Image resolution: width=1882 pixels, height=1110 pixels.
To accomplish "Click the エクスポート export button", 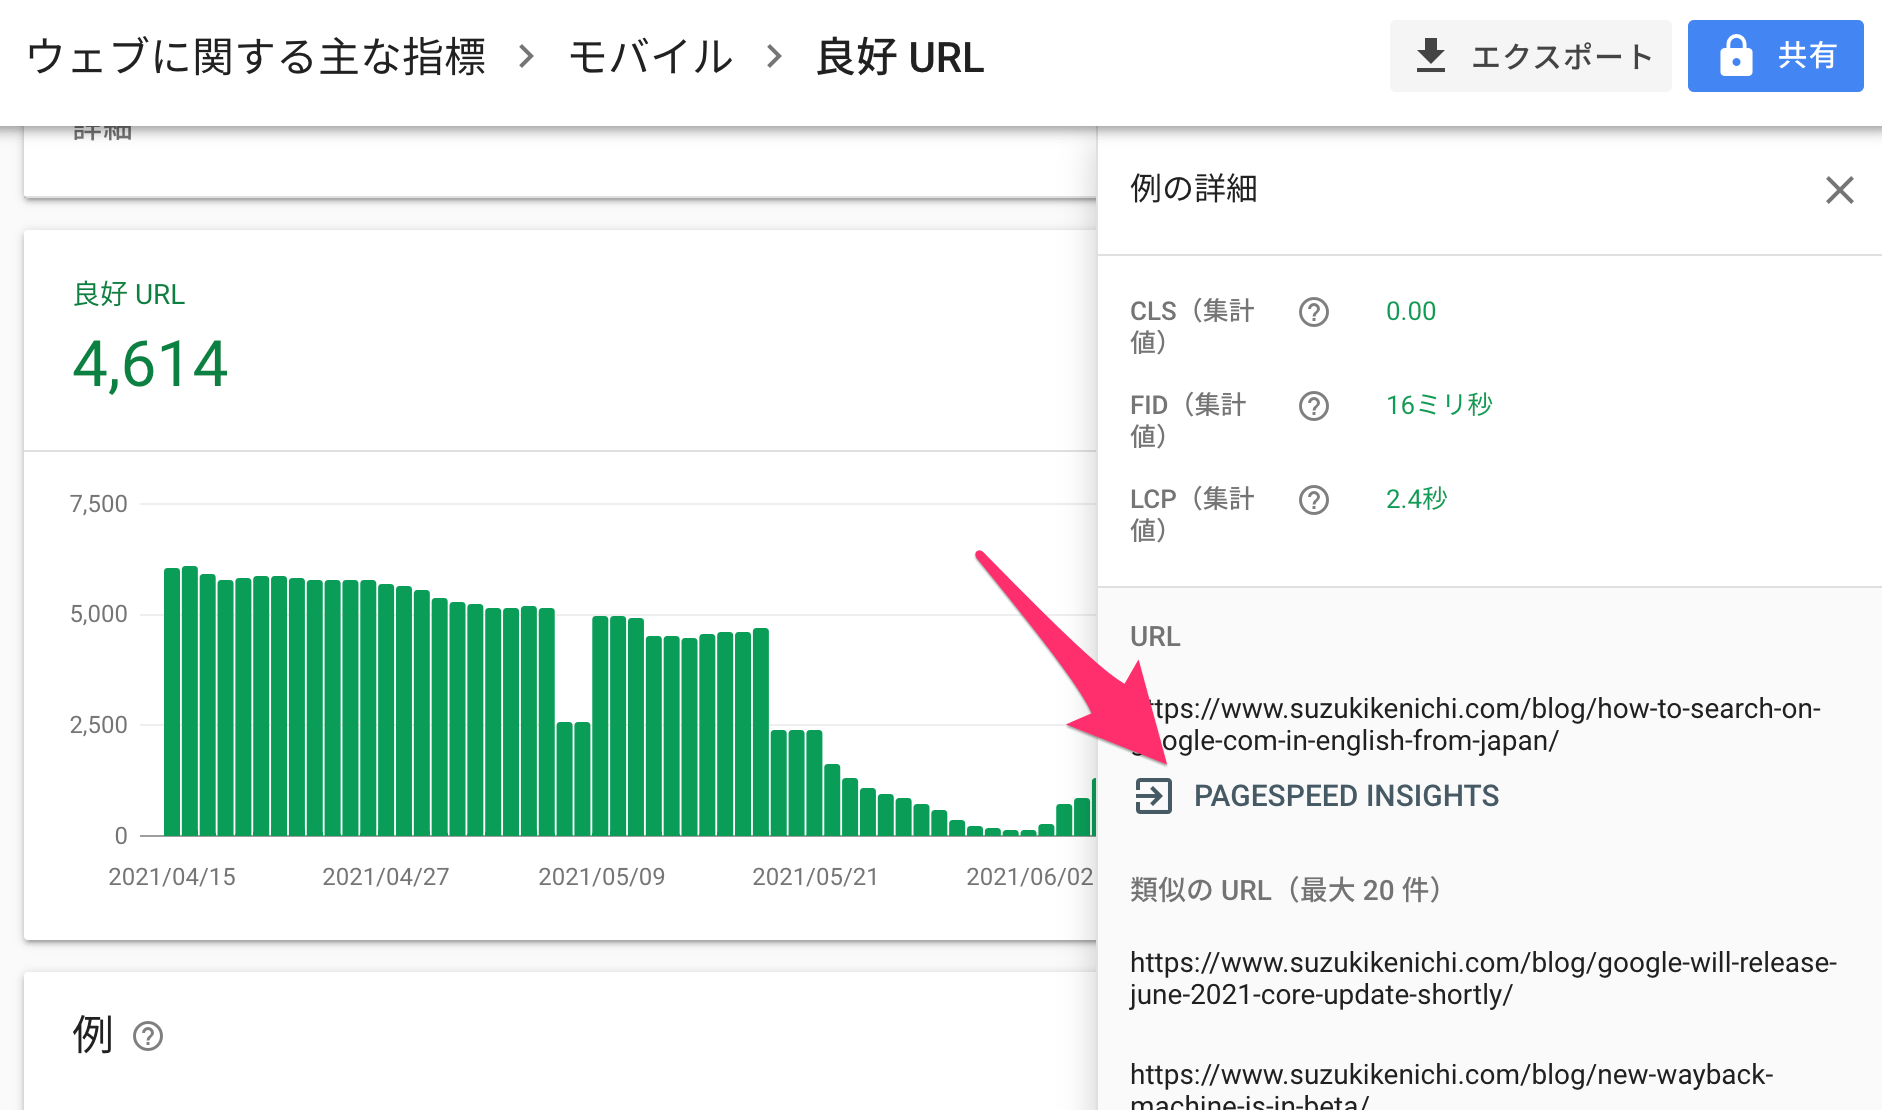I will [x=1530, y=56].
